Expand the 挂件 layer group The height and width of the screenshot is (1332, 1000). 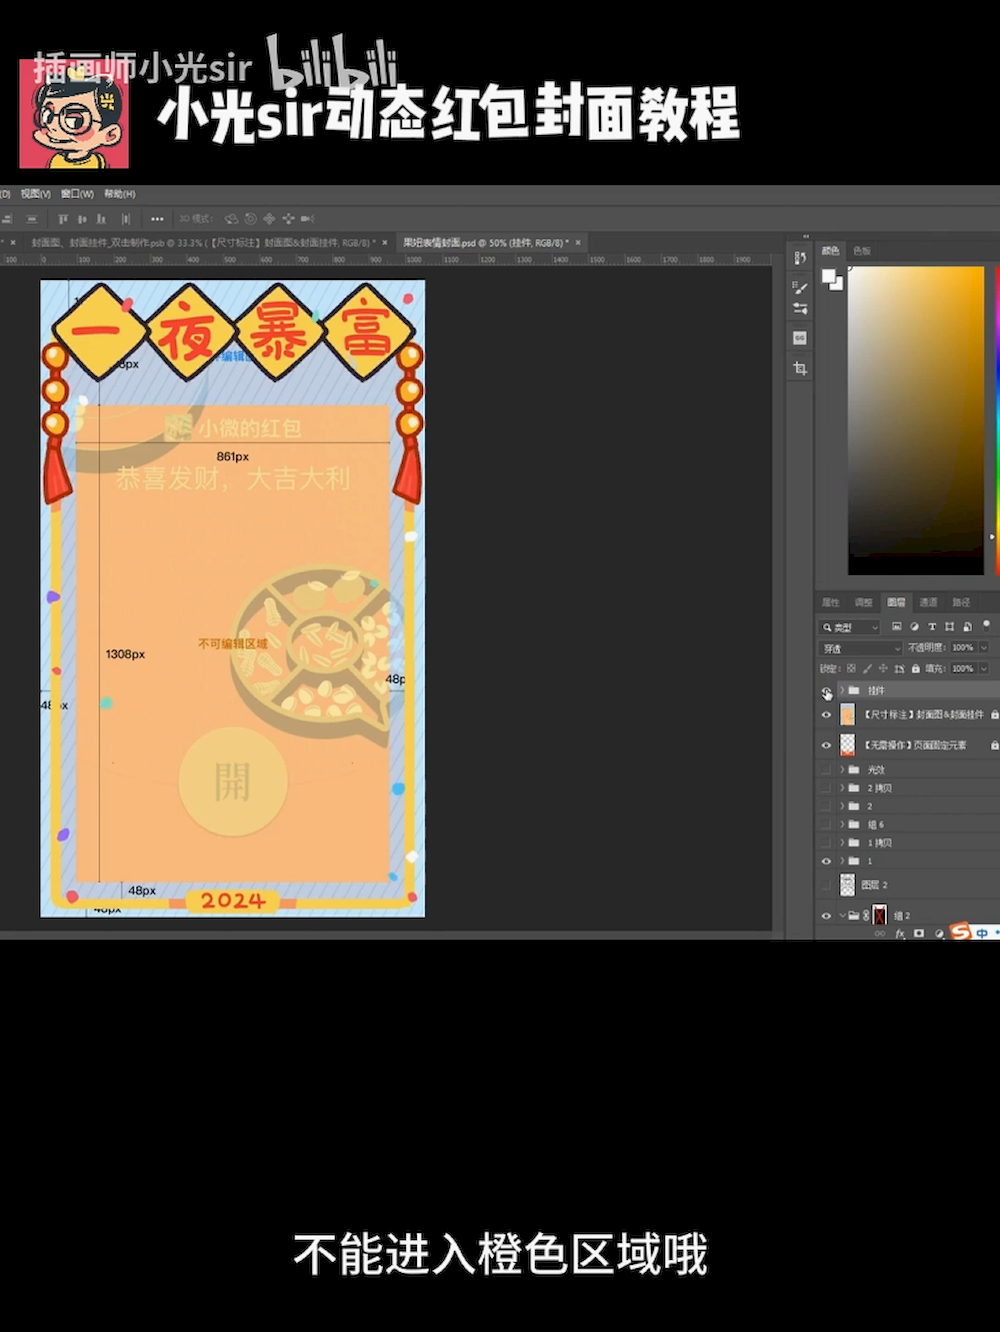(842, 690)
